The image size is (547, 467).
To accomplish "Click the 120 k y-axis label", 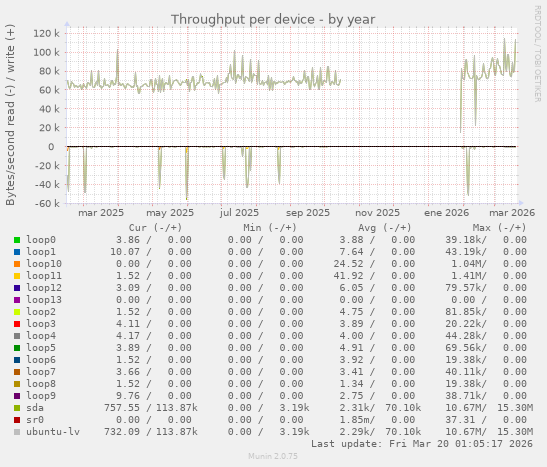I will pyautogui.click(x=46, y=33).
